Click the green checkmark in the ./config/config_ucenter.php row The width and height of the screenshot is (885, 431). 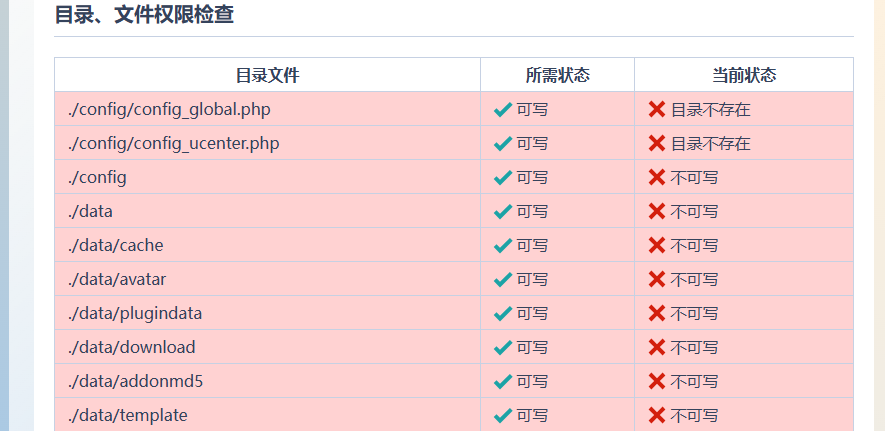(502, 143)
